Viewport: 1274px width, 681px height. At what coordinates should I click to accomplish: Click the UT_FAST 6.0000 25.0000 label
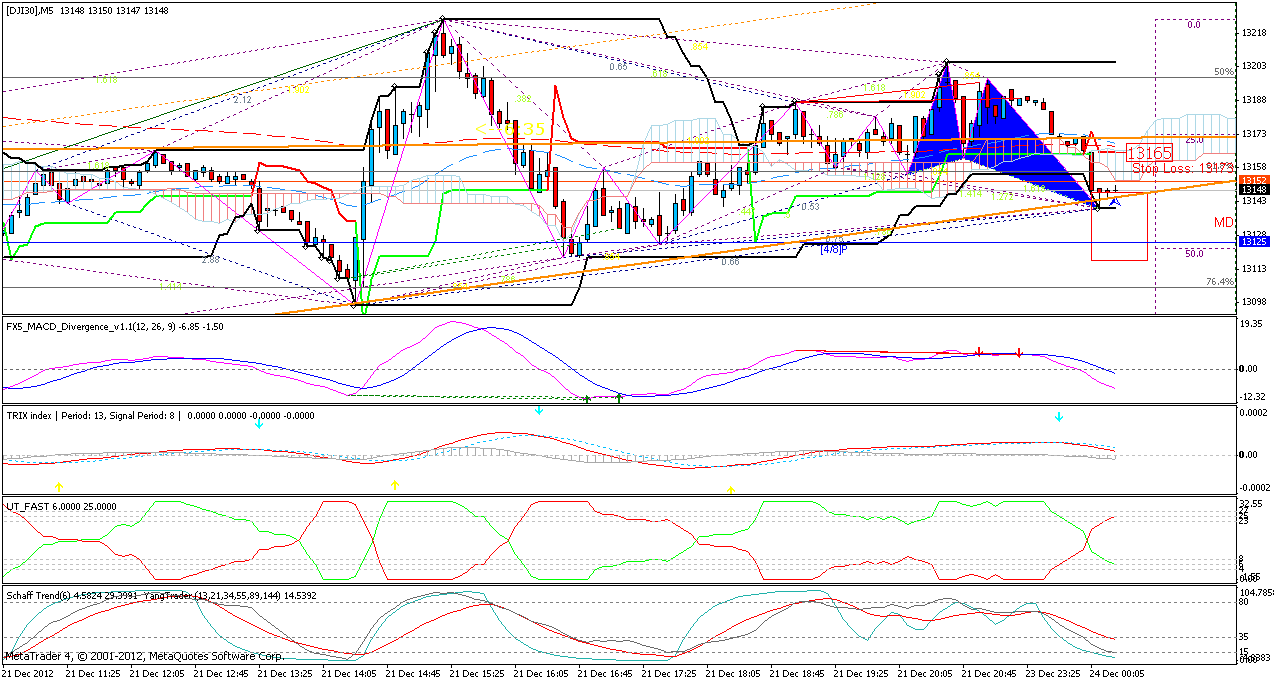click(61, 506)
